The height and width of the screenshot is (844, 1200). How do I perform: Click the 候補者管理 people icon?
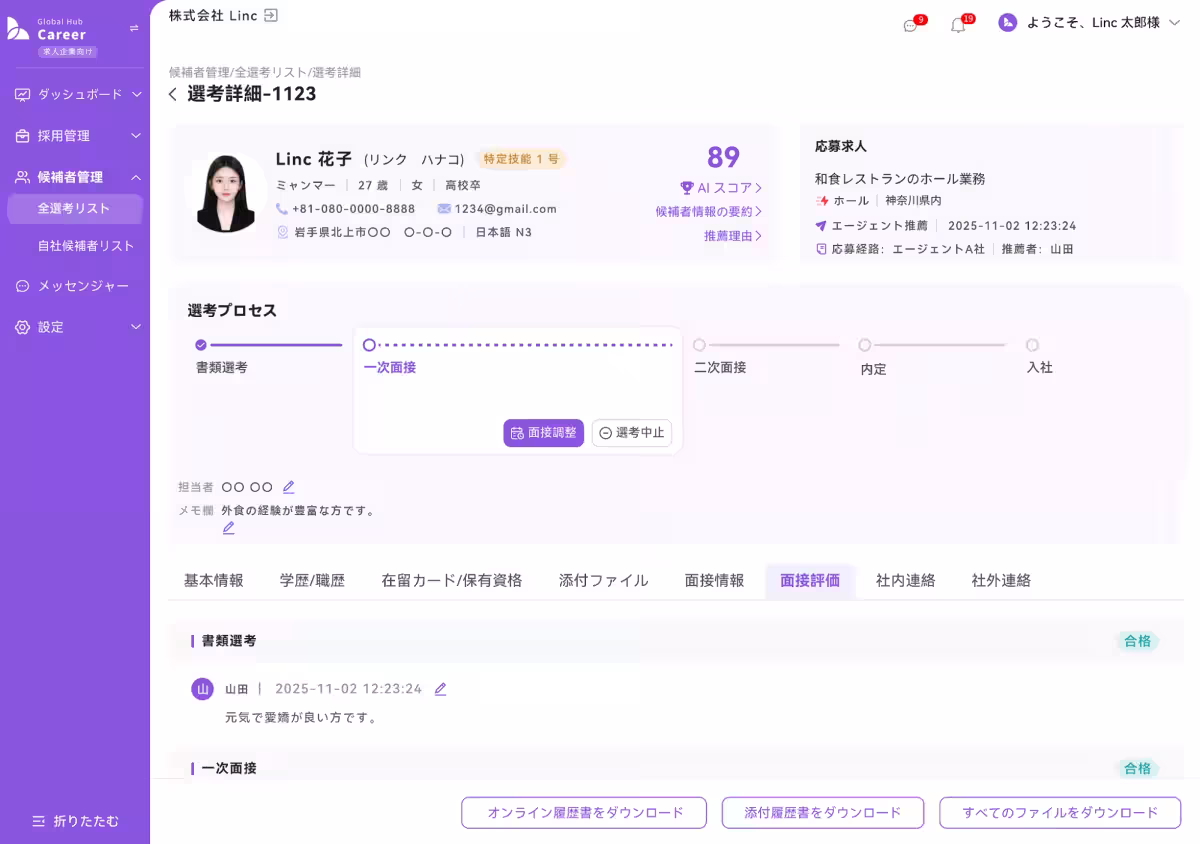point(22,177)
